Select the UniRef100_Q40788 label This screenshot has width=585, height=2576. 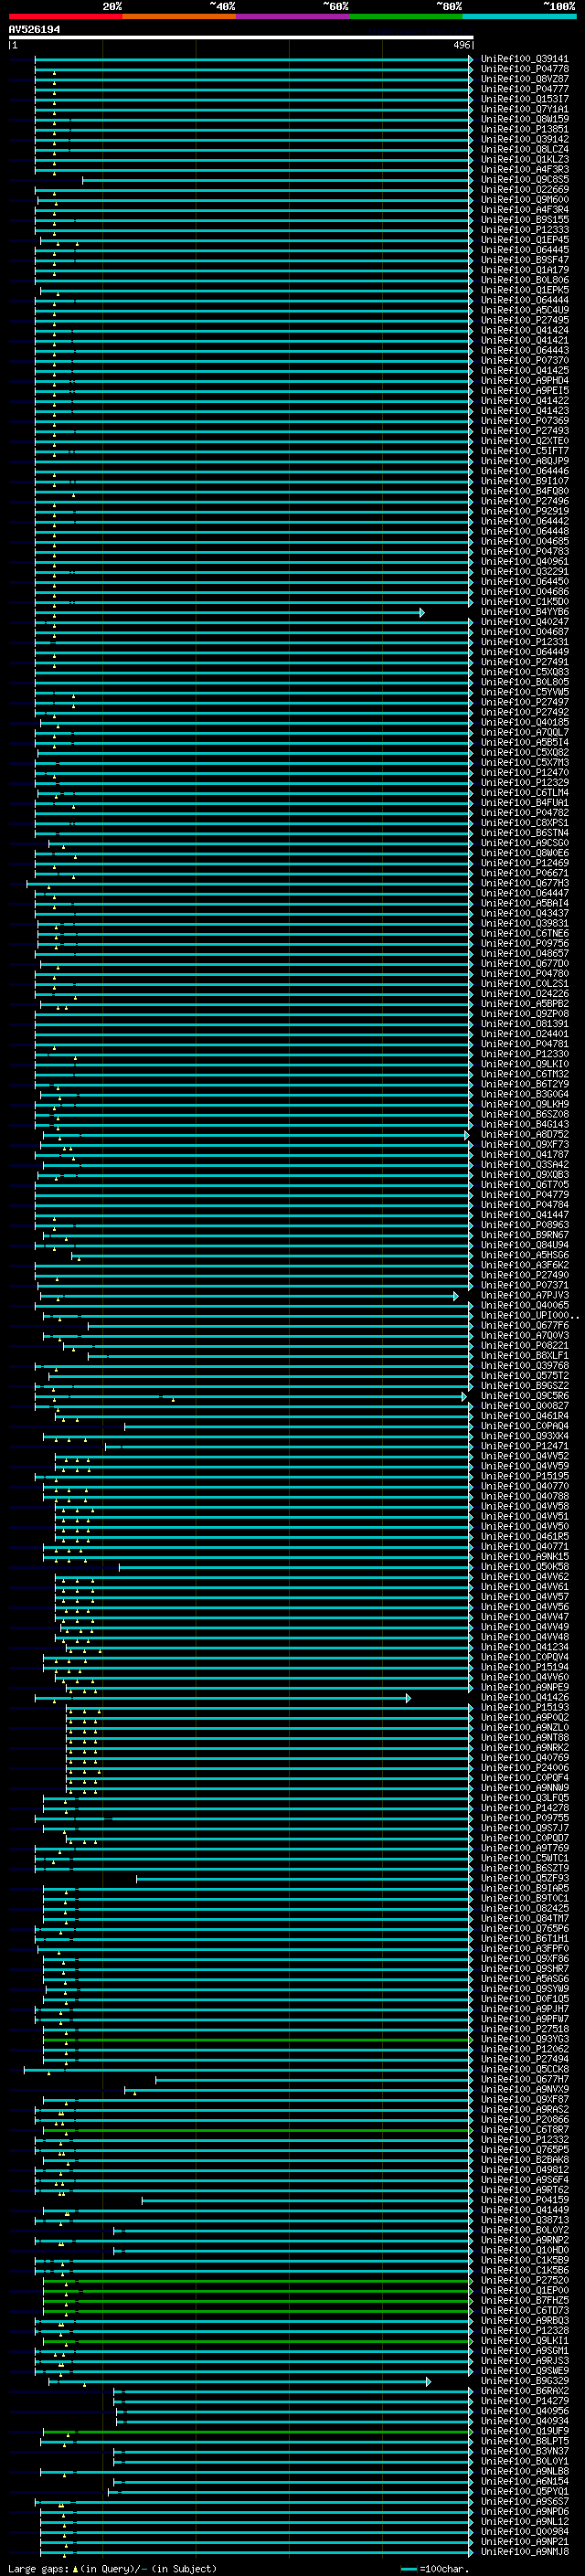coord(524,1496)
